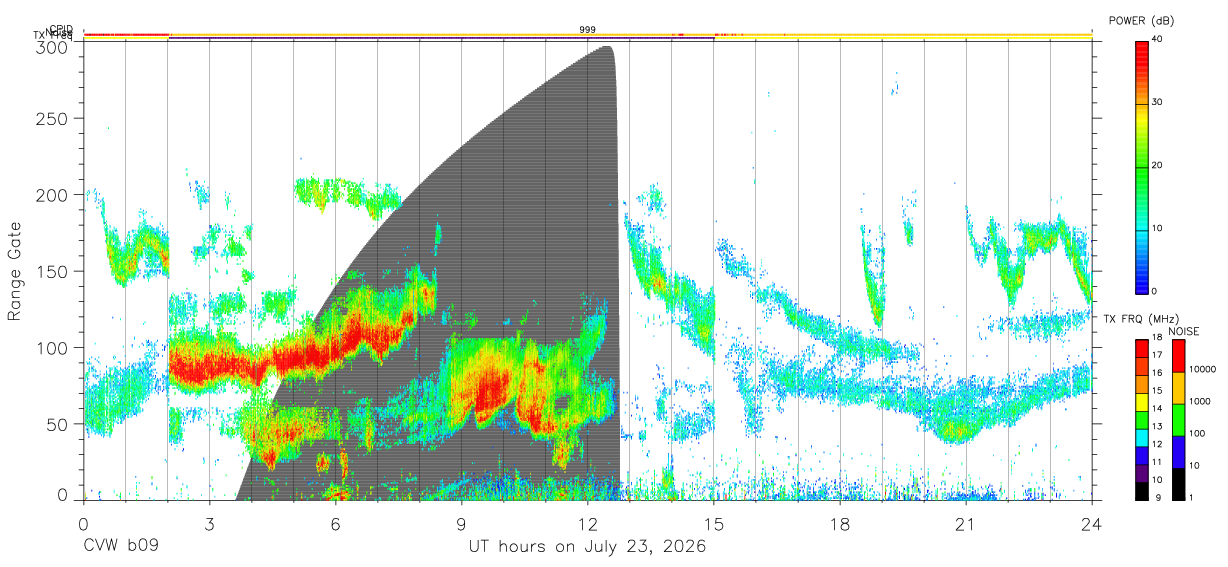Click the 6 hour tick on time axis
1228x567 pixels.
(336, 524)
